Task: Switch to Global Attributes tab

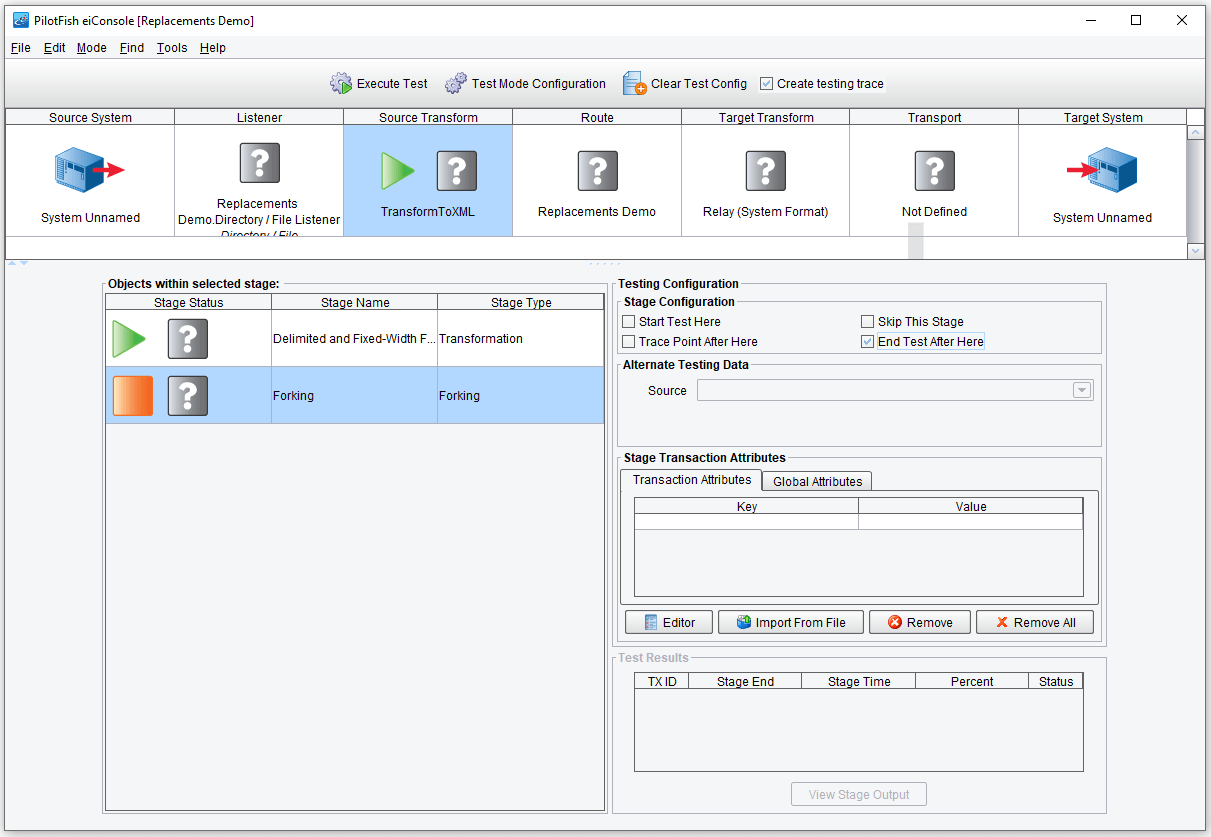Action: pyautogui.click(x=817, y=482)
